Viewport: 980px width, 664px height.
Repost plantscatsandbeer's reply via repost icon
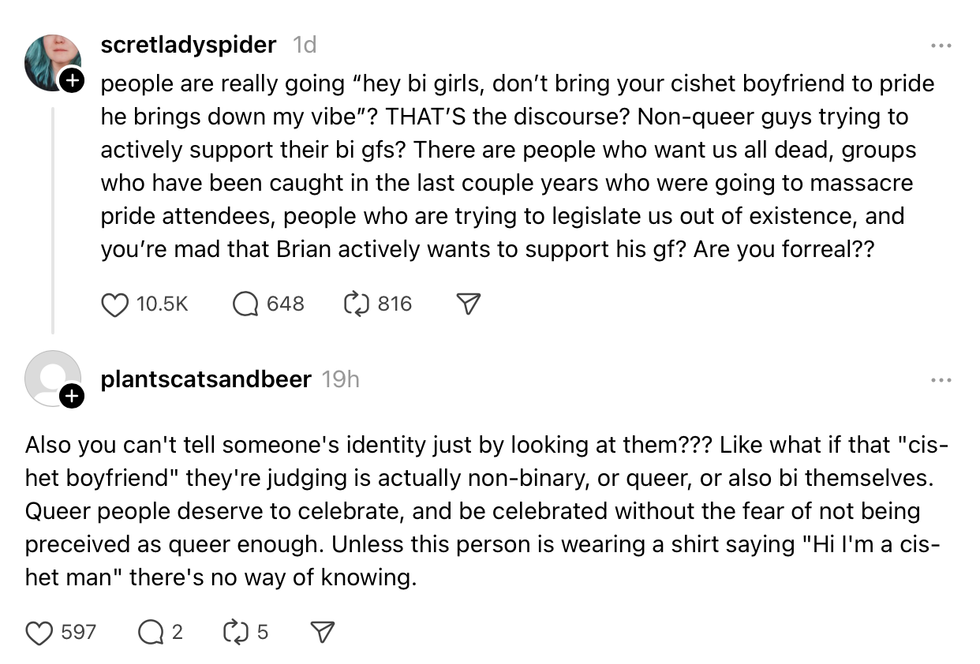tap(234, 631)
